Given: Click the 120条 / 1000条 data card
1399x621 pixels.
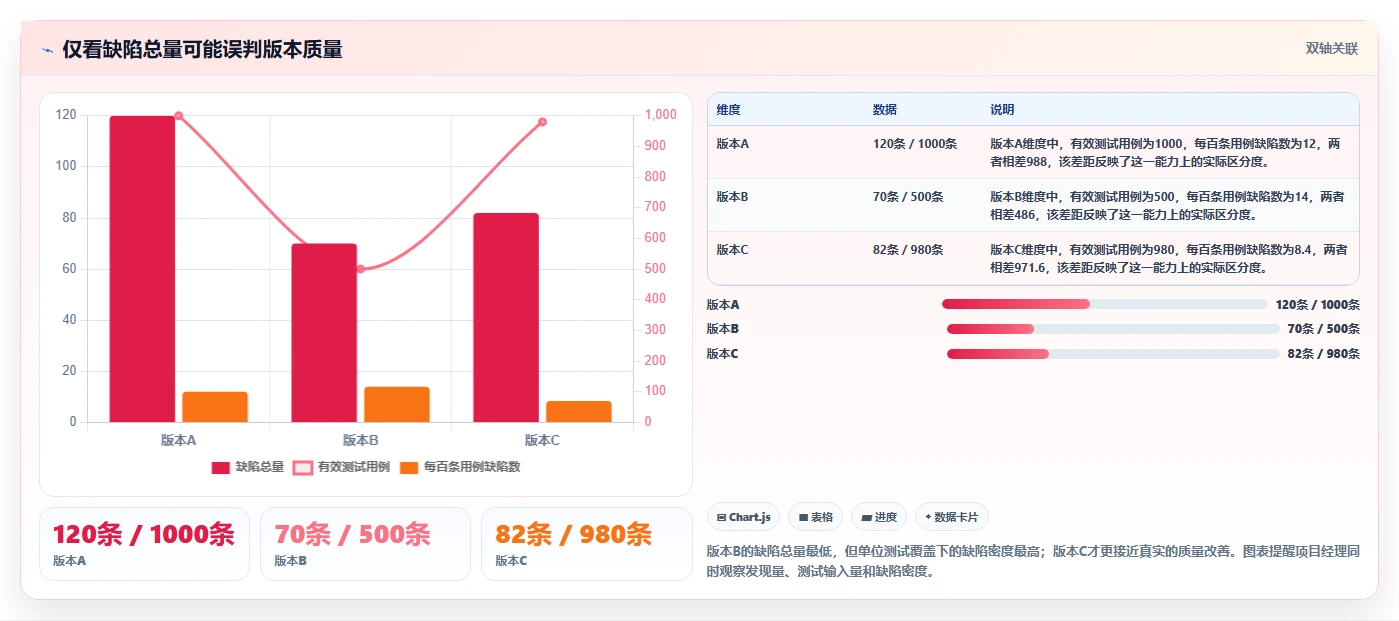Looking at the screenshot, I should pyautogui.click(x=144, y=544).
